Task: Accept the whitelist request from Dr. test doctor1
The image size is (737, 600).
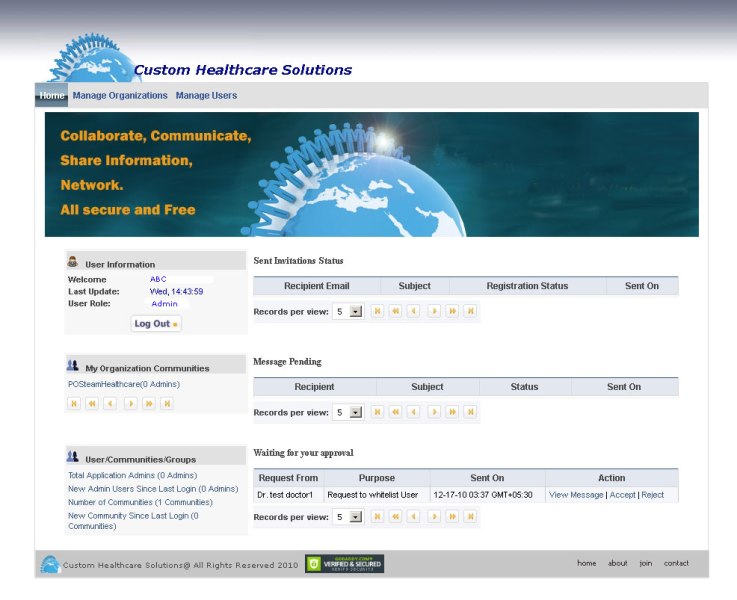Action: point(622,495)
